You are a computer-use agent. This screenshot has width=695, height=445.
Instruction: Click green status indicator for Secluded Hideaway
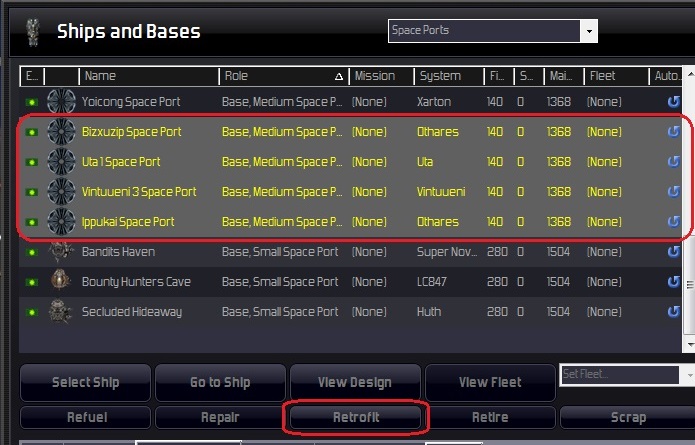[x=32, y=312]
